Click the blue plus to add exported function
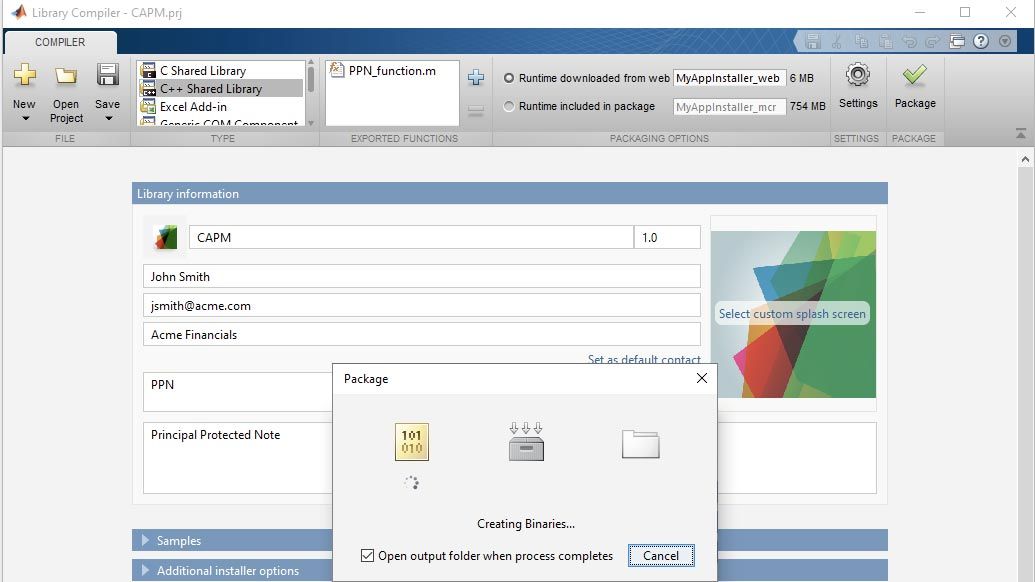 click(x=476, y=78)
